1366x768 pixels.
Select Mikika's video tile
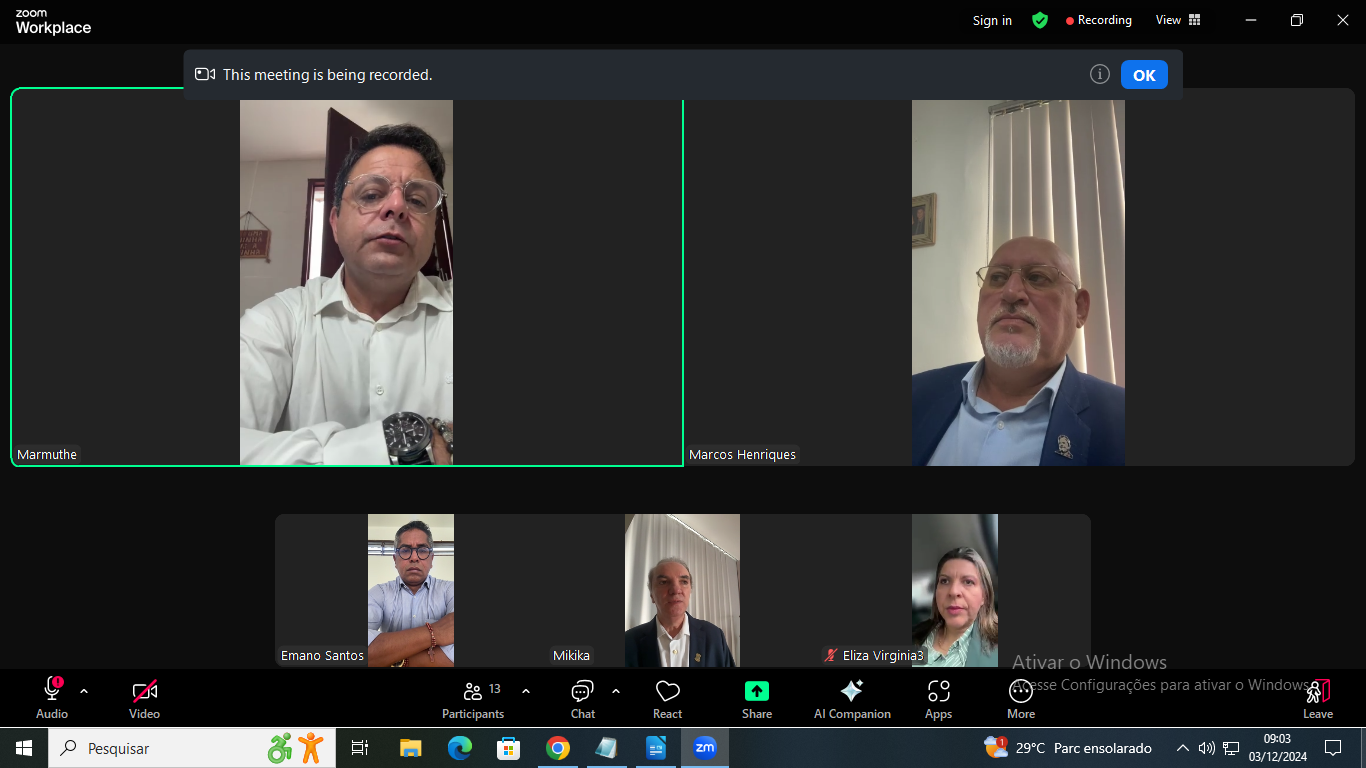pyautogui.click(x=683, y=590)
